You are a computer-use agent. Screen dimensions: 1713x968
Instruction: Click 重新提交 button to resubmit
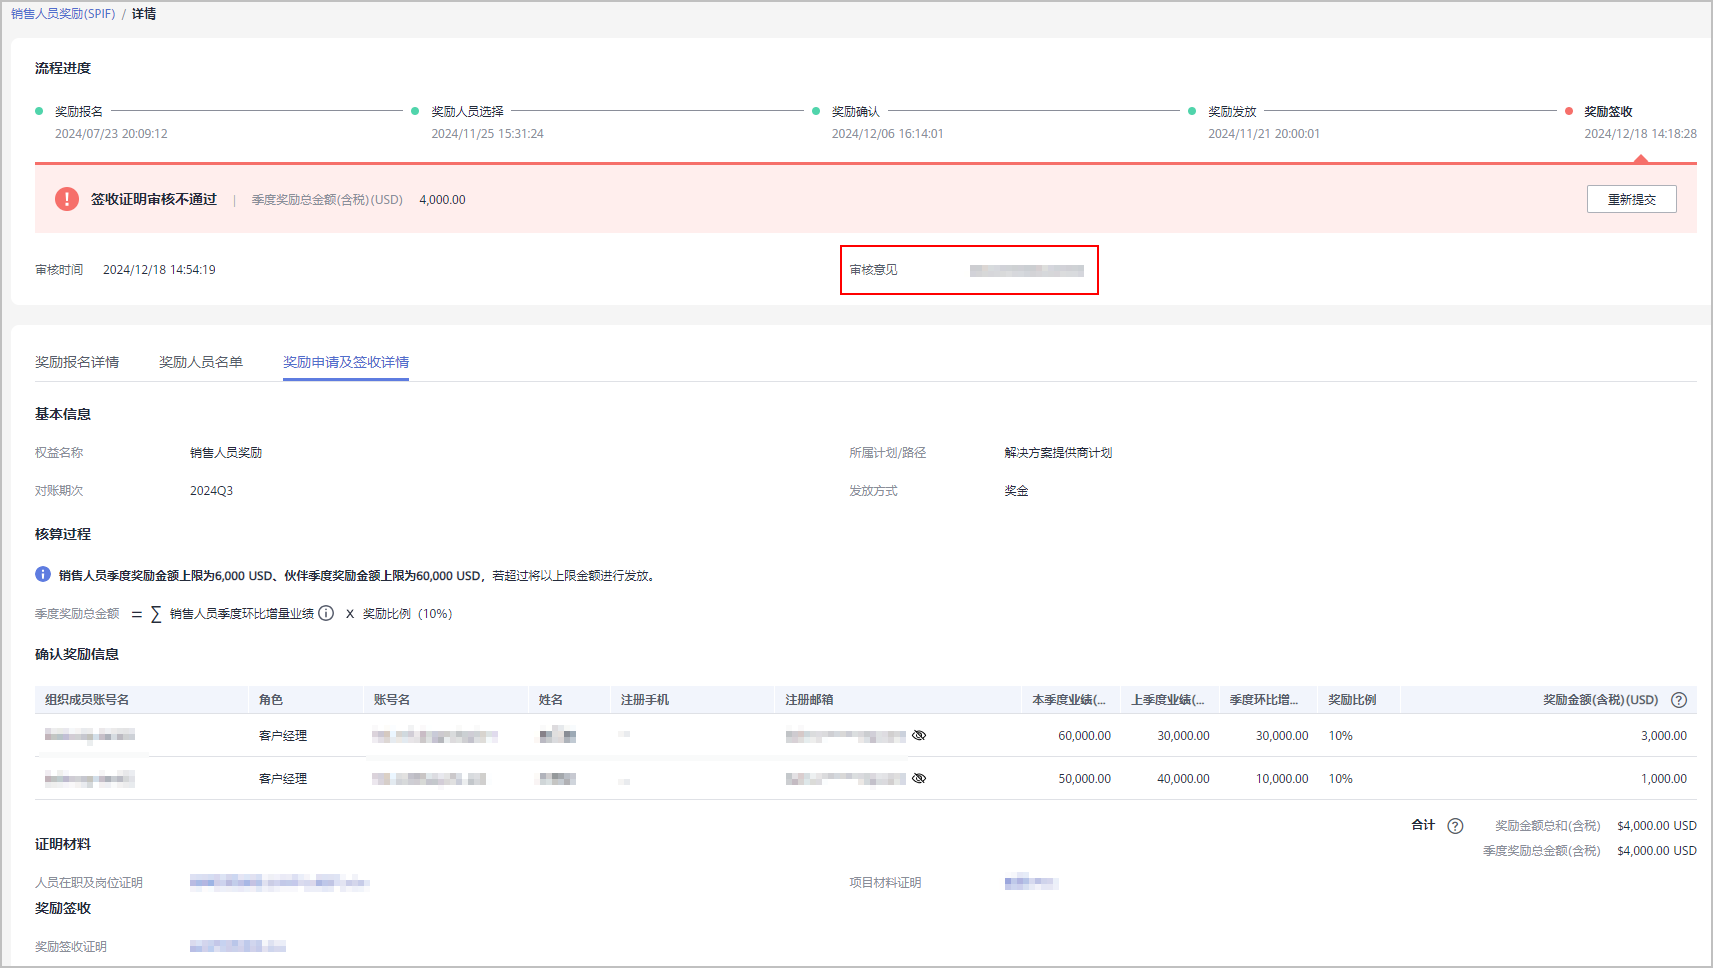(1631, 199)
